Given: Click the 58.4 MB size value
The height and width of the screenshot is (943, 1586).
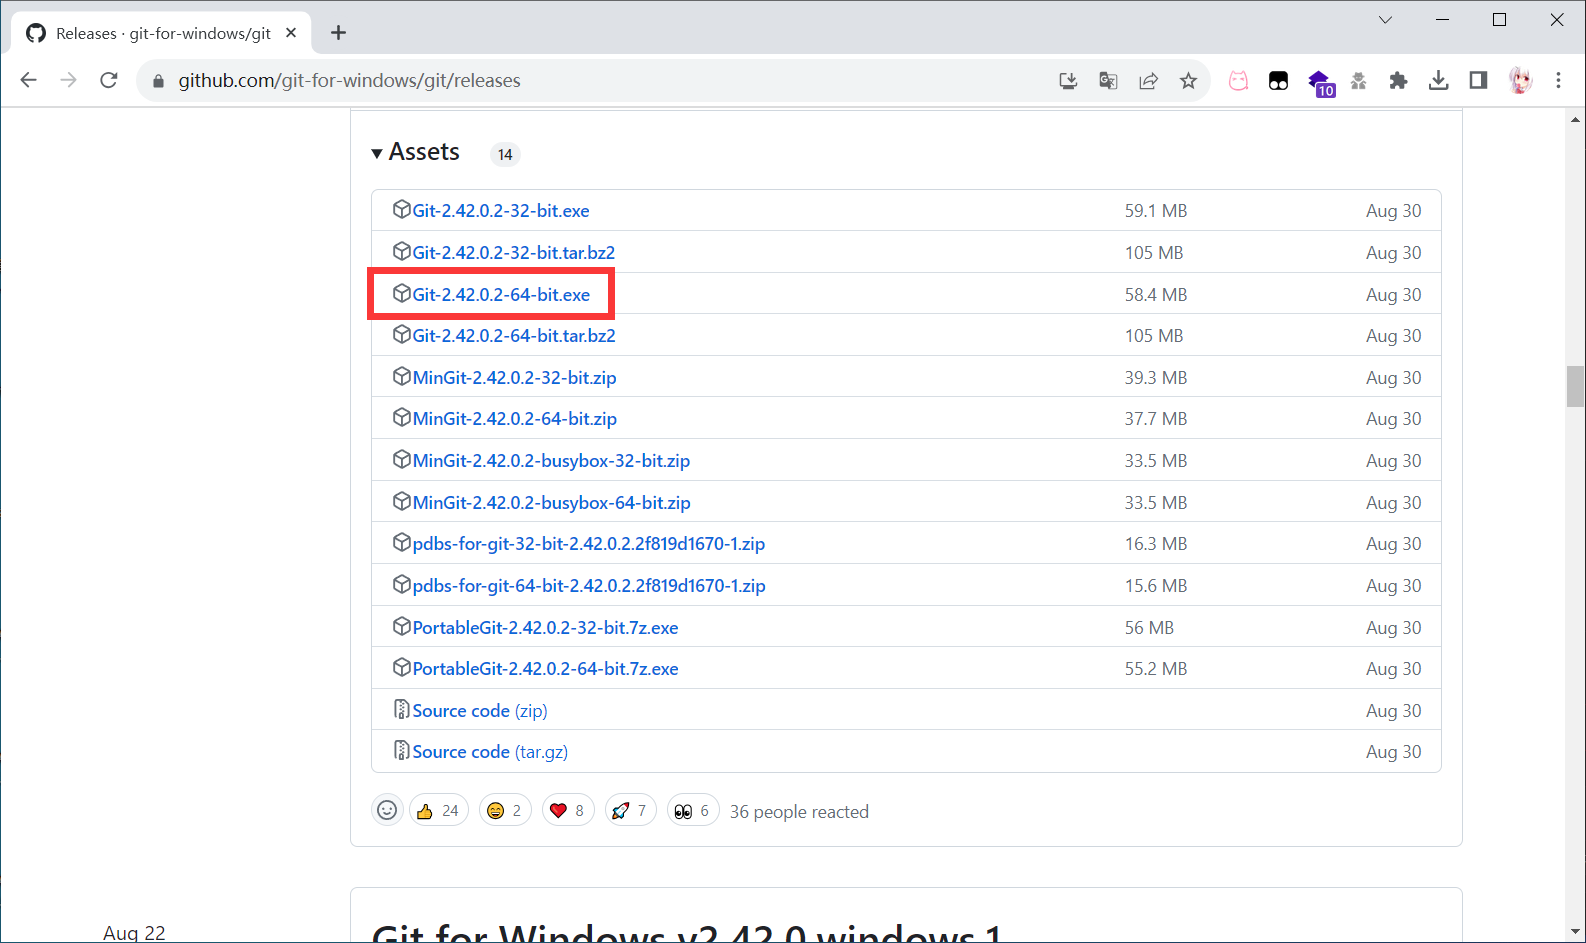Looking at the screenshot, I should point(1156,295).
